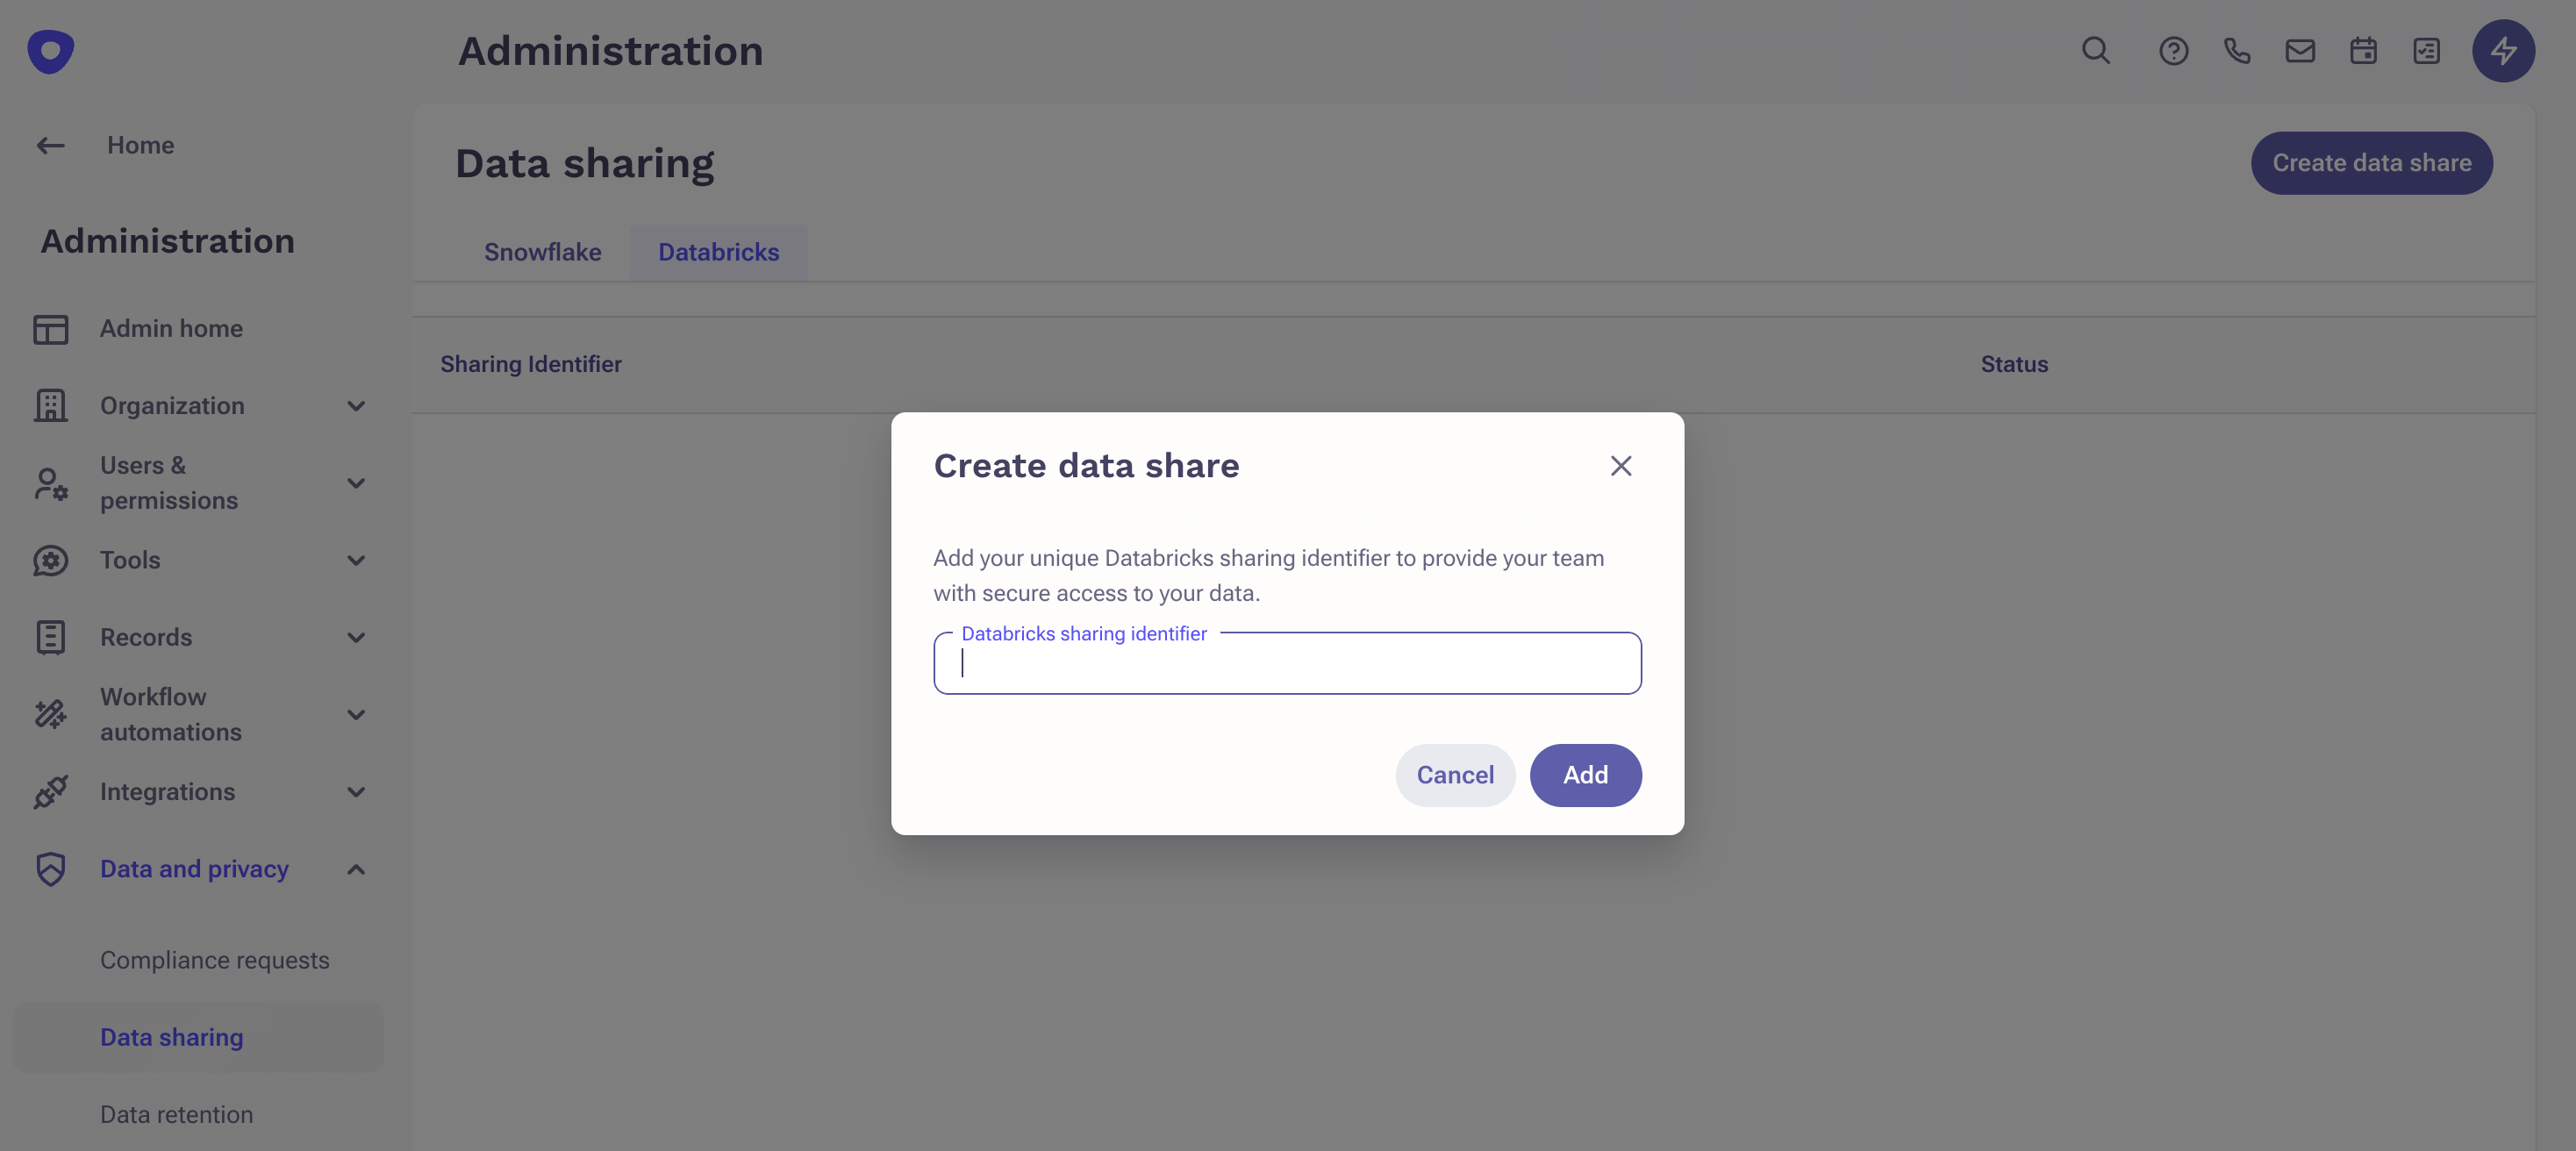Viewport: 2576px width, 1151px height.
Task: Open the email inbox icon
Action: (x=2300, y=51)
